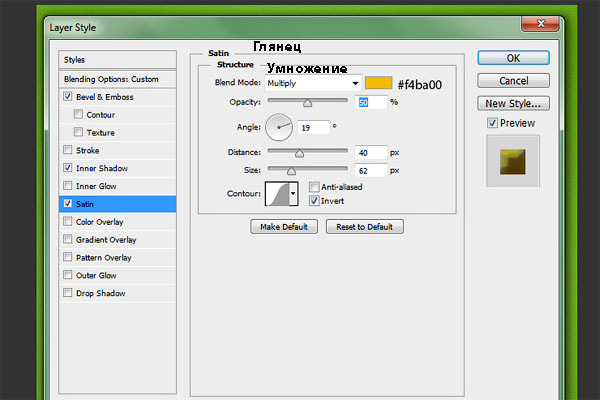Click the Distance slider handle

click(x=299, y=153)
